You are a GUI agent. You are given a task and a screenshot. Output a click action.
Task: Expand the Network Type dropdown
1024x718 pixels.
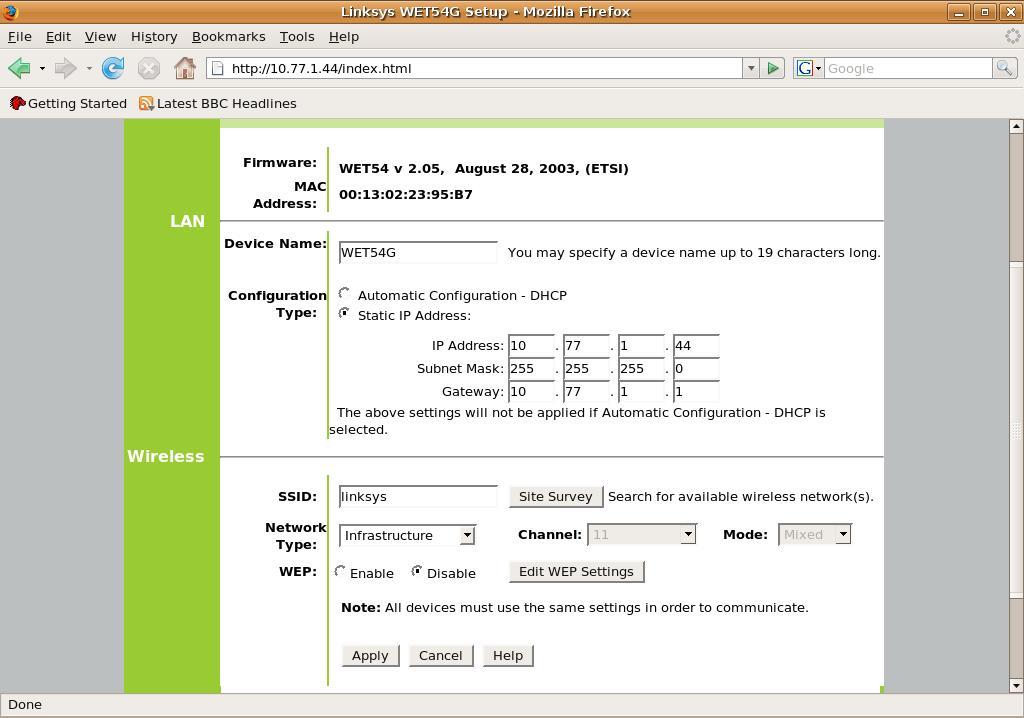click(466, 535)
